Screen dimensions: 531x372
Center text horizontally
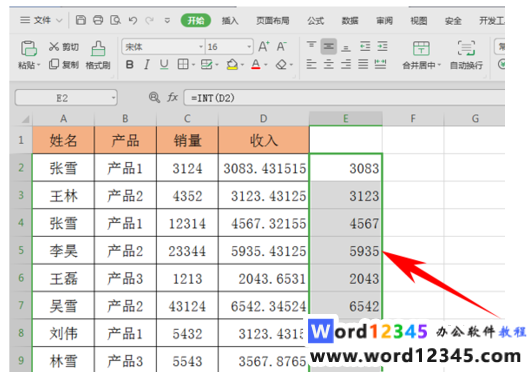(x=328, y=64)
